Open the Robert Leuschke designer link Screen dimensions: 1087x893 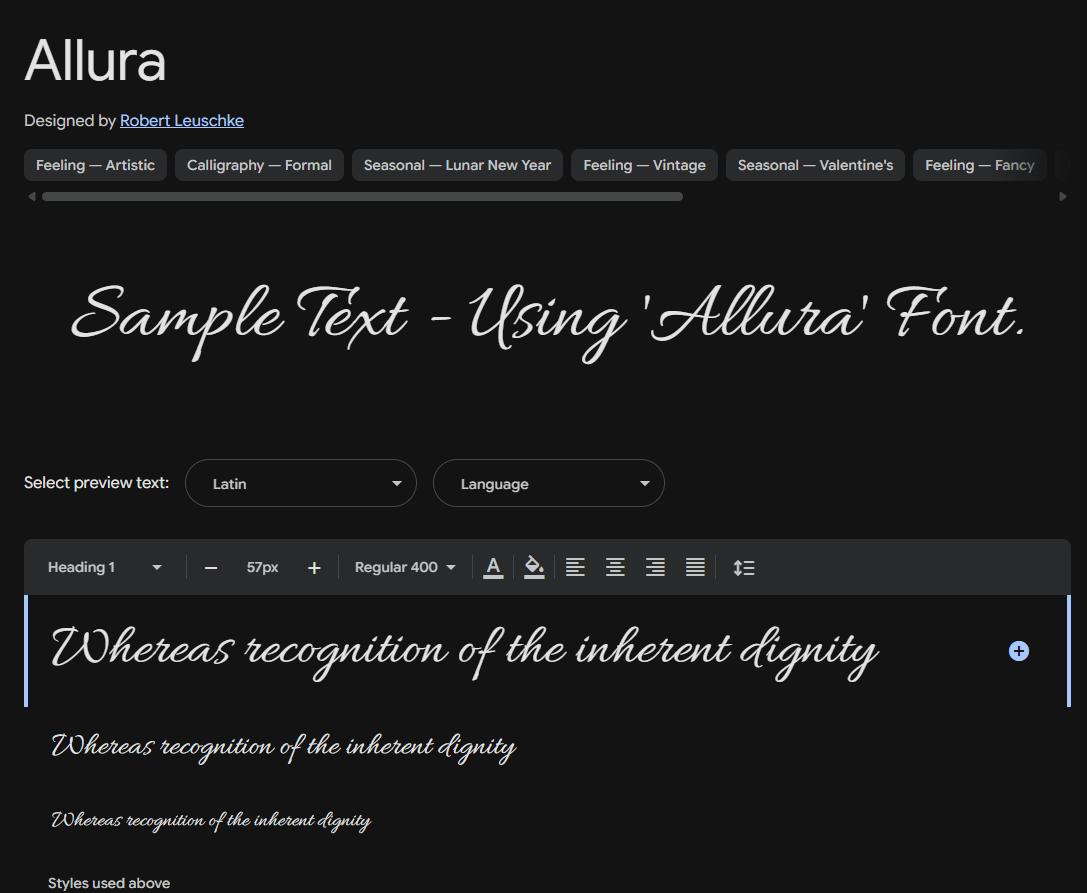click(182, 121)
